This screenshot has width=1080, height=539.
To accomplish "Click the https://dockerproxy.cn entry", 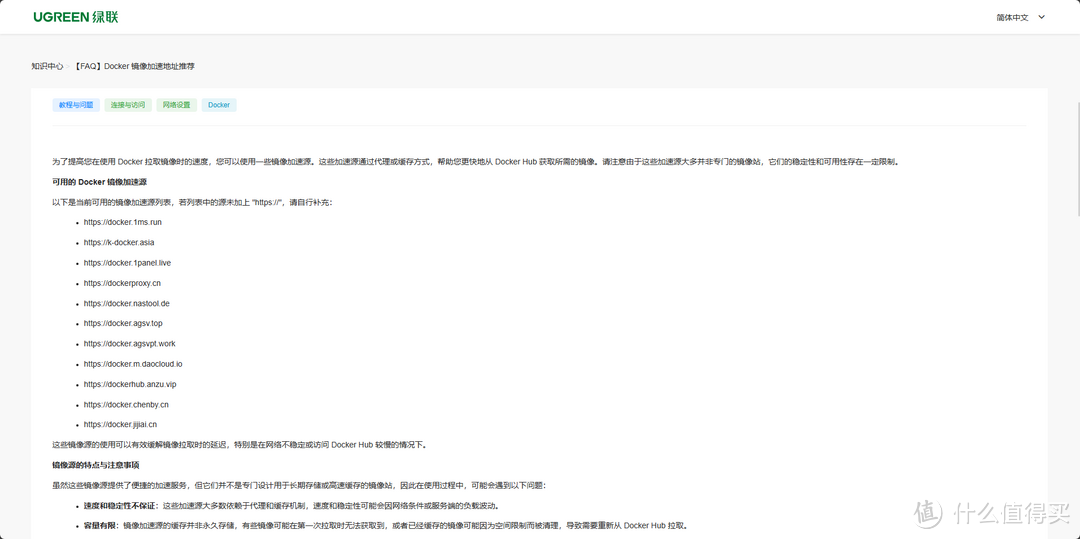I will tap(123, 283).
